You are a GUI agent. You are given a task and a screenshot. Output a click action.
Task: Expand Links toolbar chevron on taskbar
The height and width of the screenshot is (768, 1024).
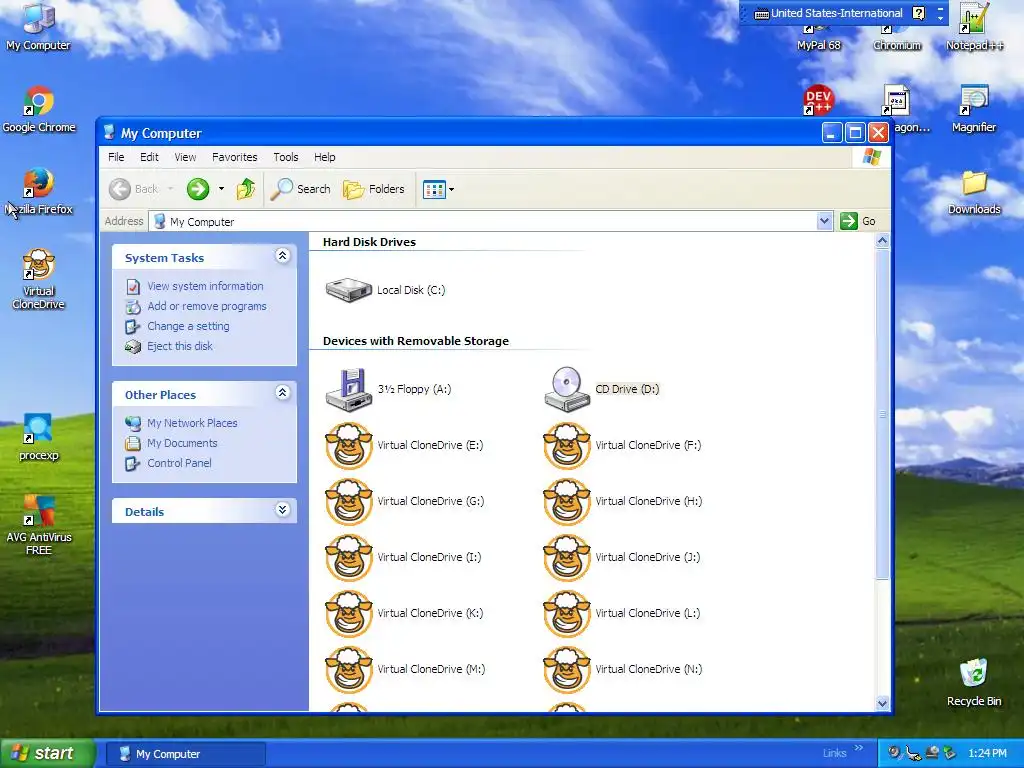[x=858, y=748]
